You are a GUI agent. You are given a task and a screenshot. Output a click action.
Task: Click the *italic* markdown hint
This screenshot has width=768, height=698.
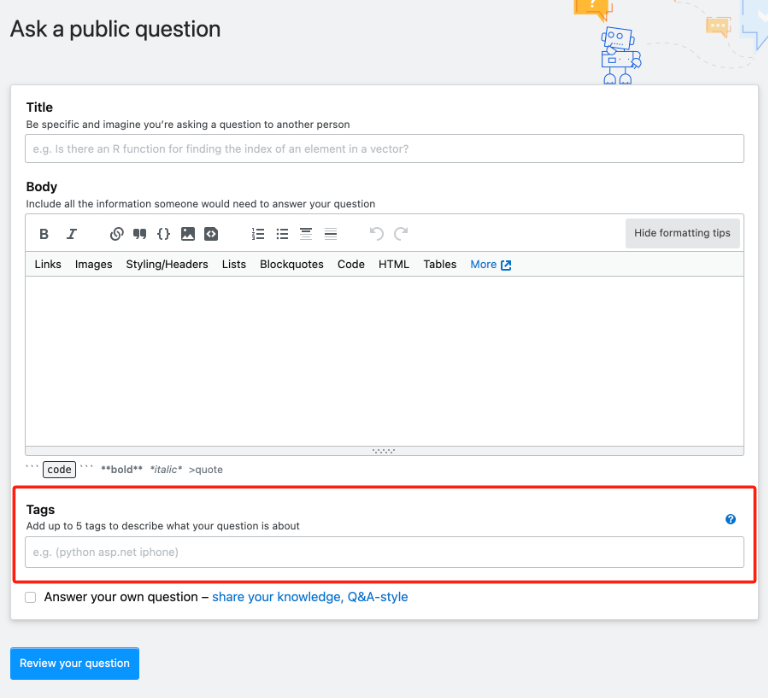[166, 469]
